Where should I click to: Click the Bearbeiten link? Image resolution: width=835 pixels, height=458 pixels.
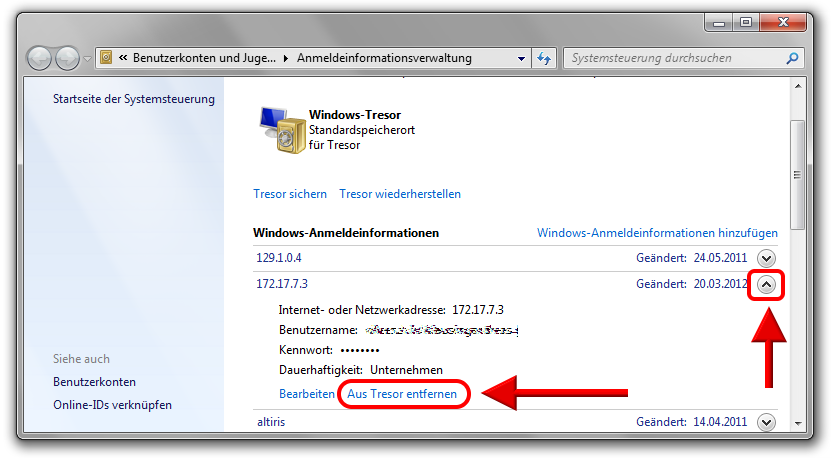pos(306,394)
